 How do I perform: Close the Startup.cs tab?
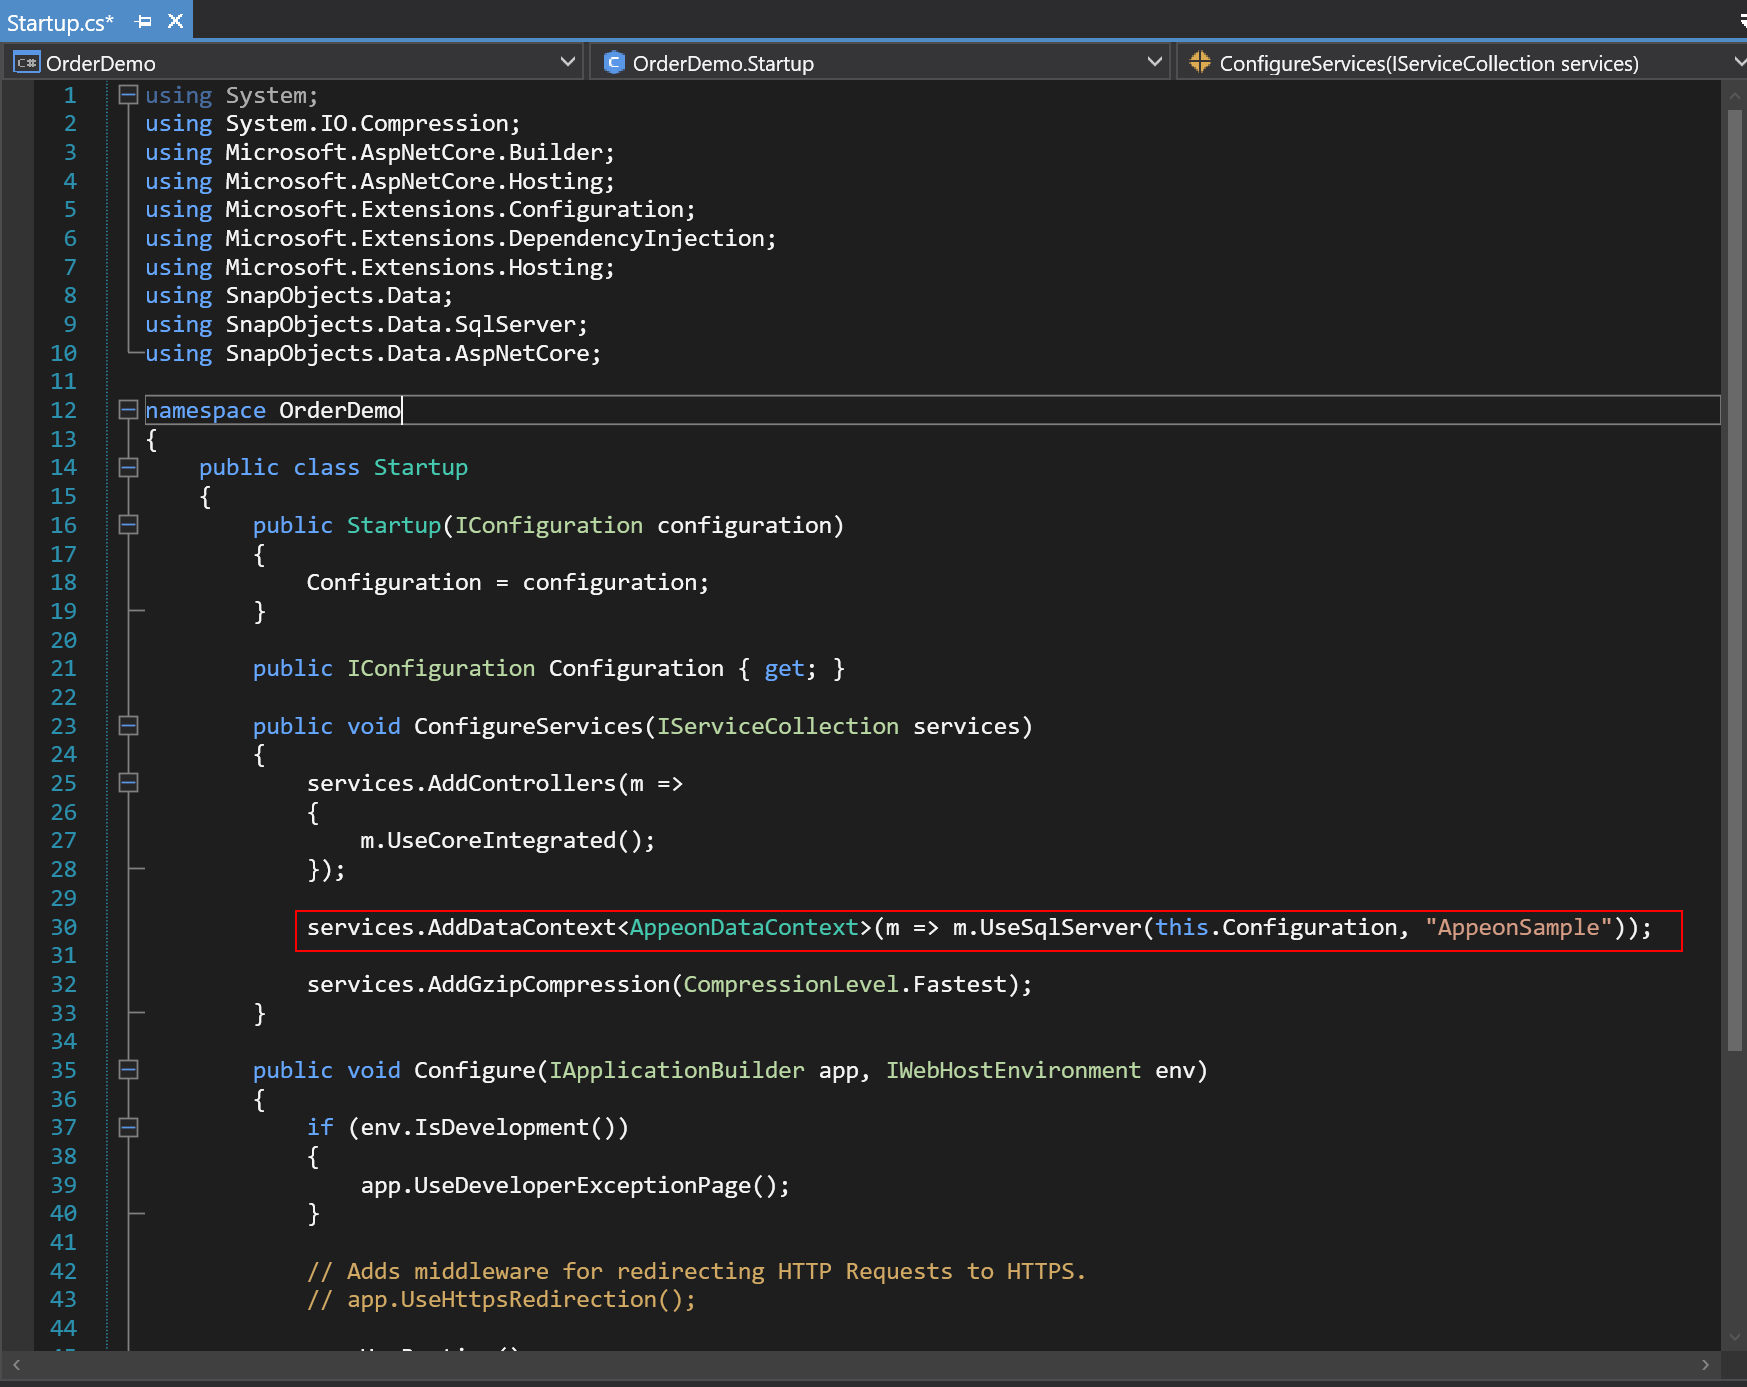click(176, 21)
